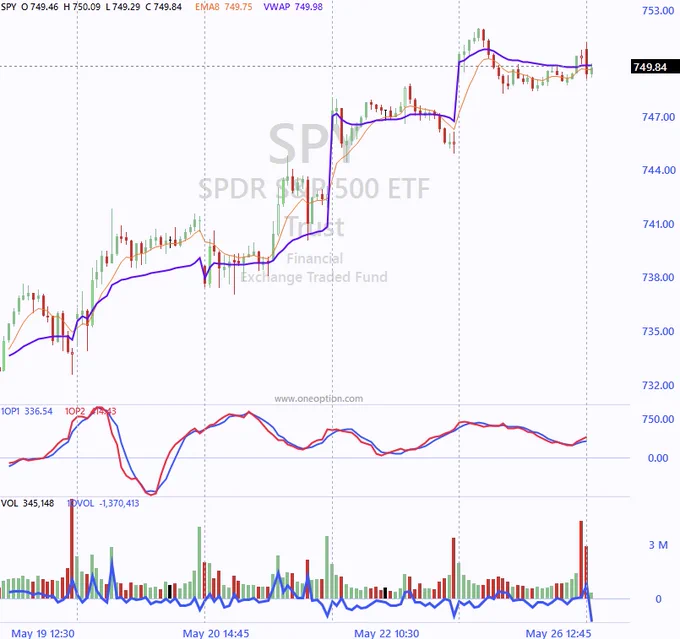Click the May 20 14:45 time label
680x639 pixels.
point(216,633)
